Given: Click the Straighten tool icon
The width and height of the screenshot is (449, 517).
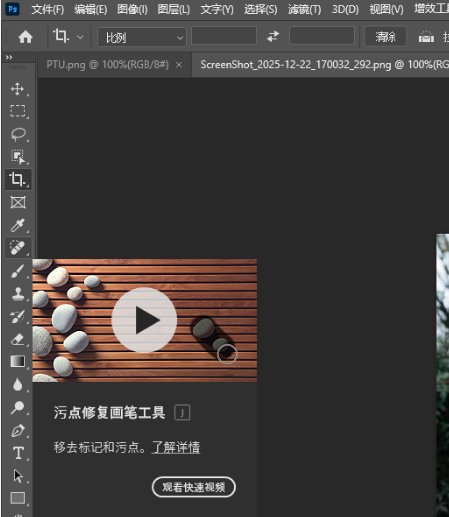Looking at the screenshot, I should pos(426,36).
